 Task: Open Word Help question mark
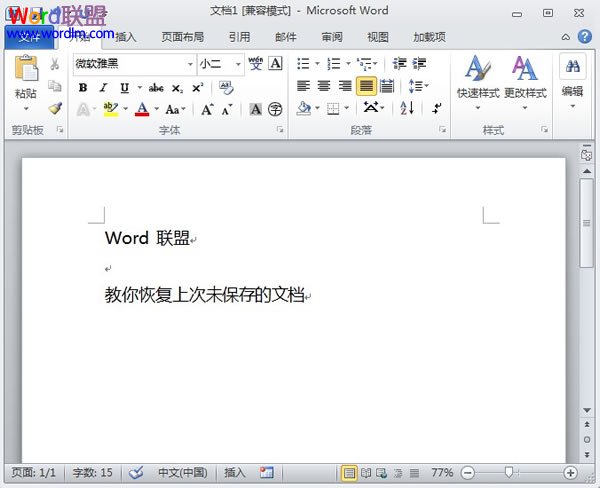(x=585, y=37)
